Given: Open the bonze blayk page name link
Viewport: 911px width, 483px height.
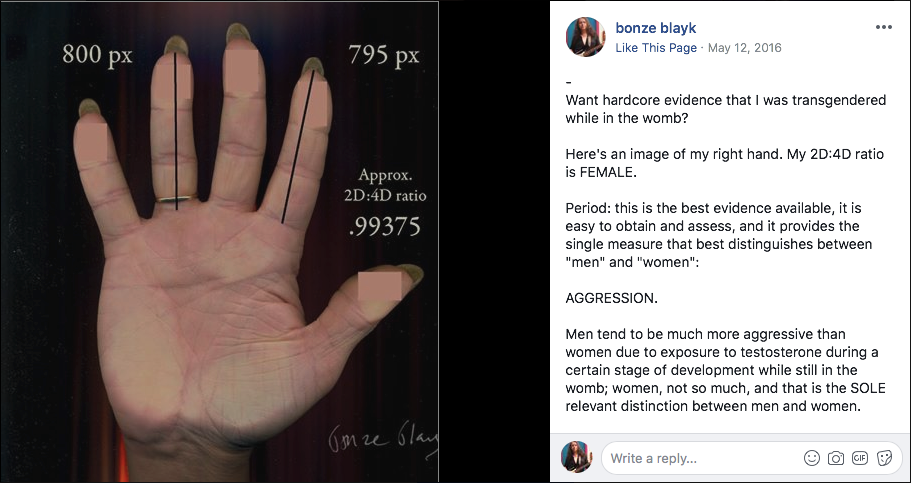Looking at the screenshot, I should tap(655, 28).
